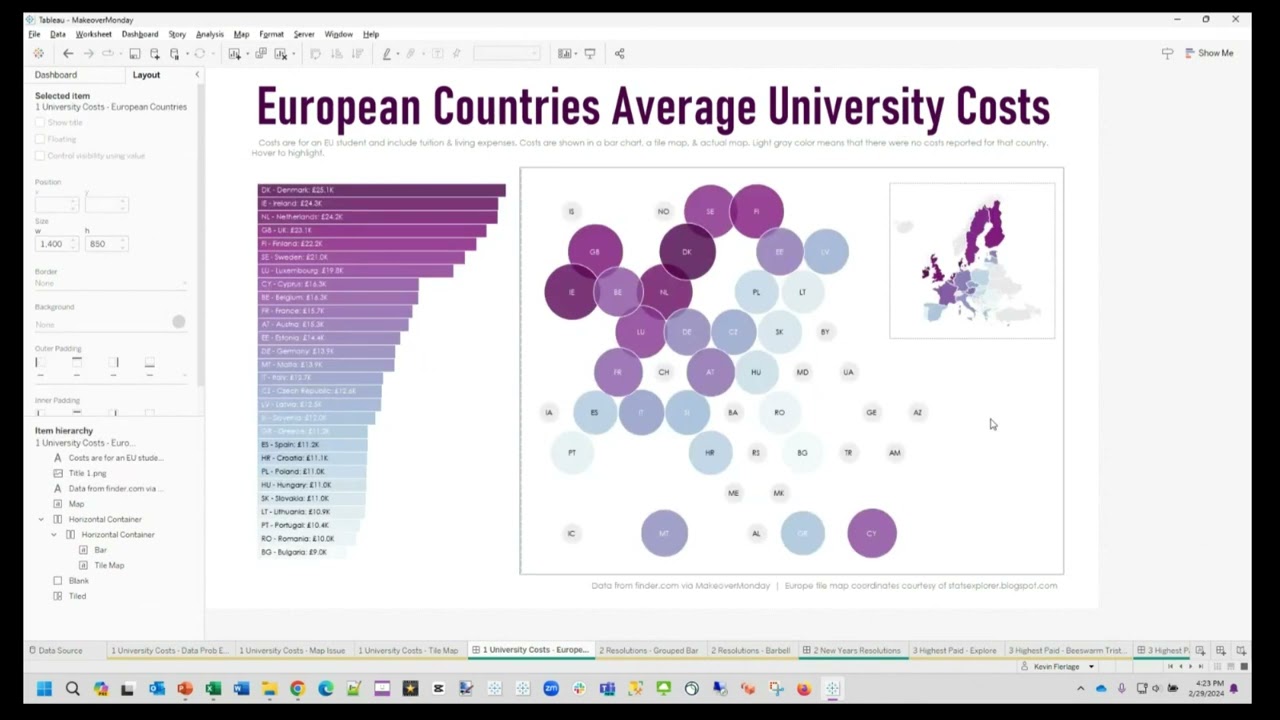Open the Analysis menu

[210, 34]
